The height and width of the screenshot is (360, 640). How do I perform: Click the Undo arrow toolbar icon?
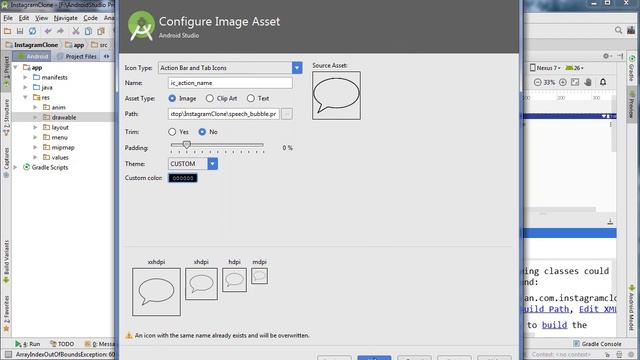[48, 31]
